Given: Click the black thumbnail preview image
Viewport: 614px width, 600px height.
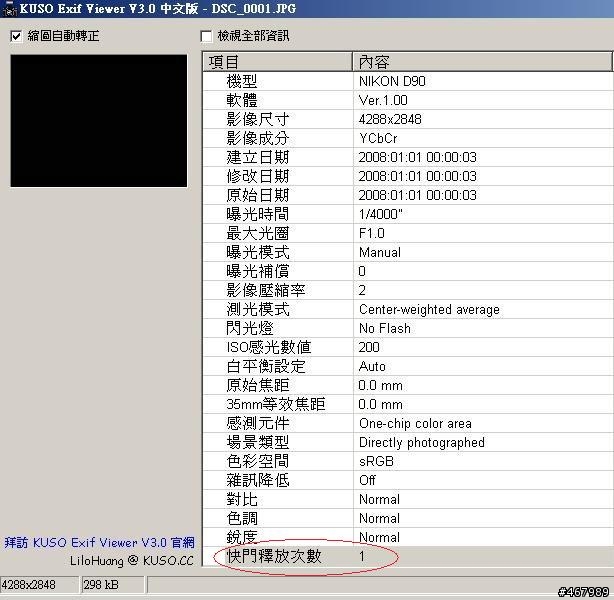Looking at the screenshot, I should (99, 121).
